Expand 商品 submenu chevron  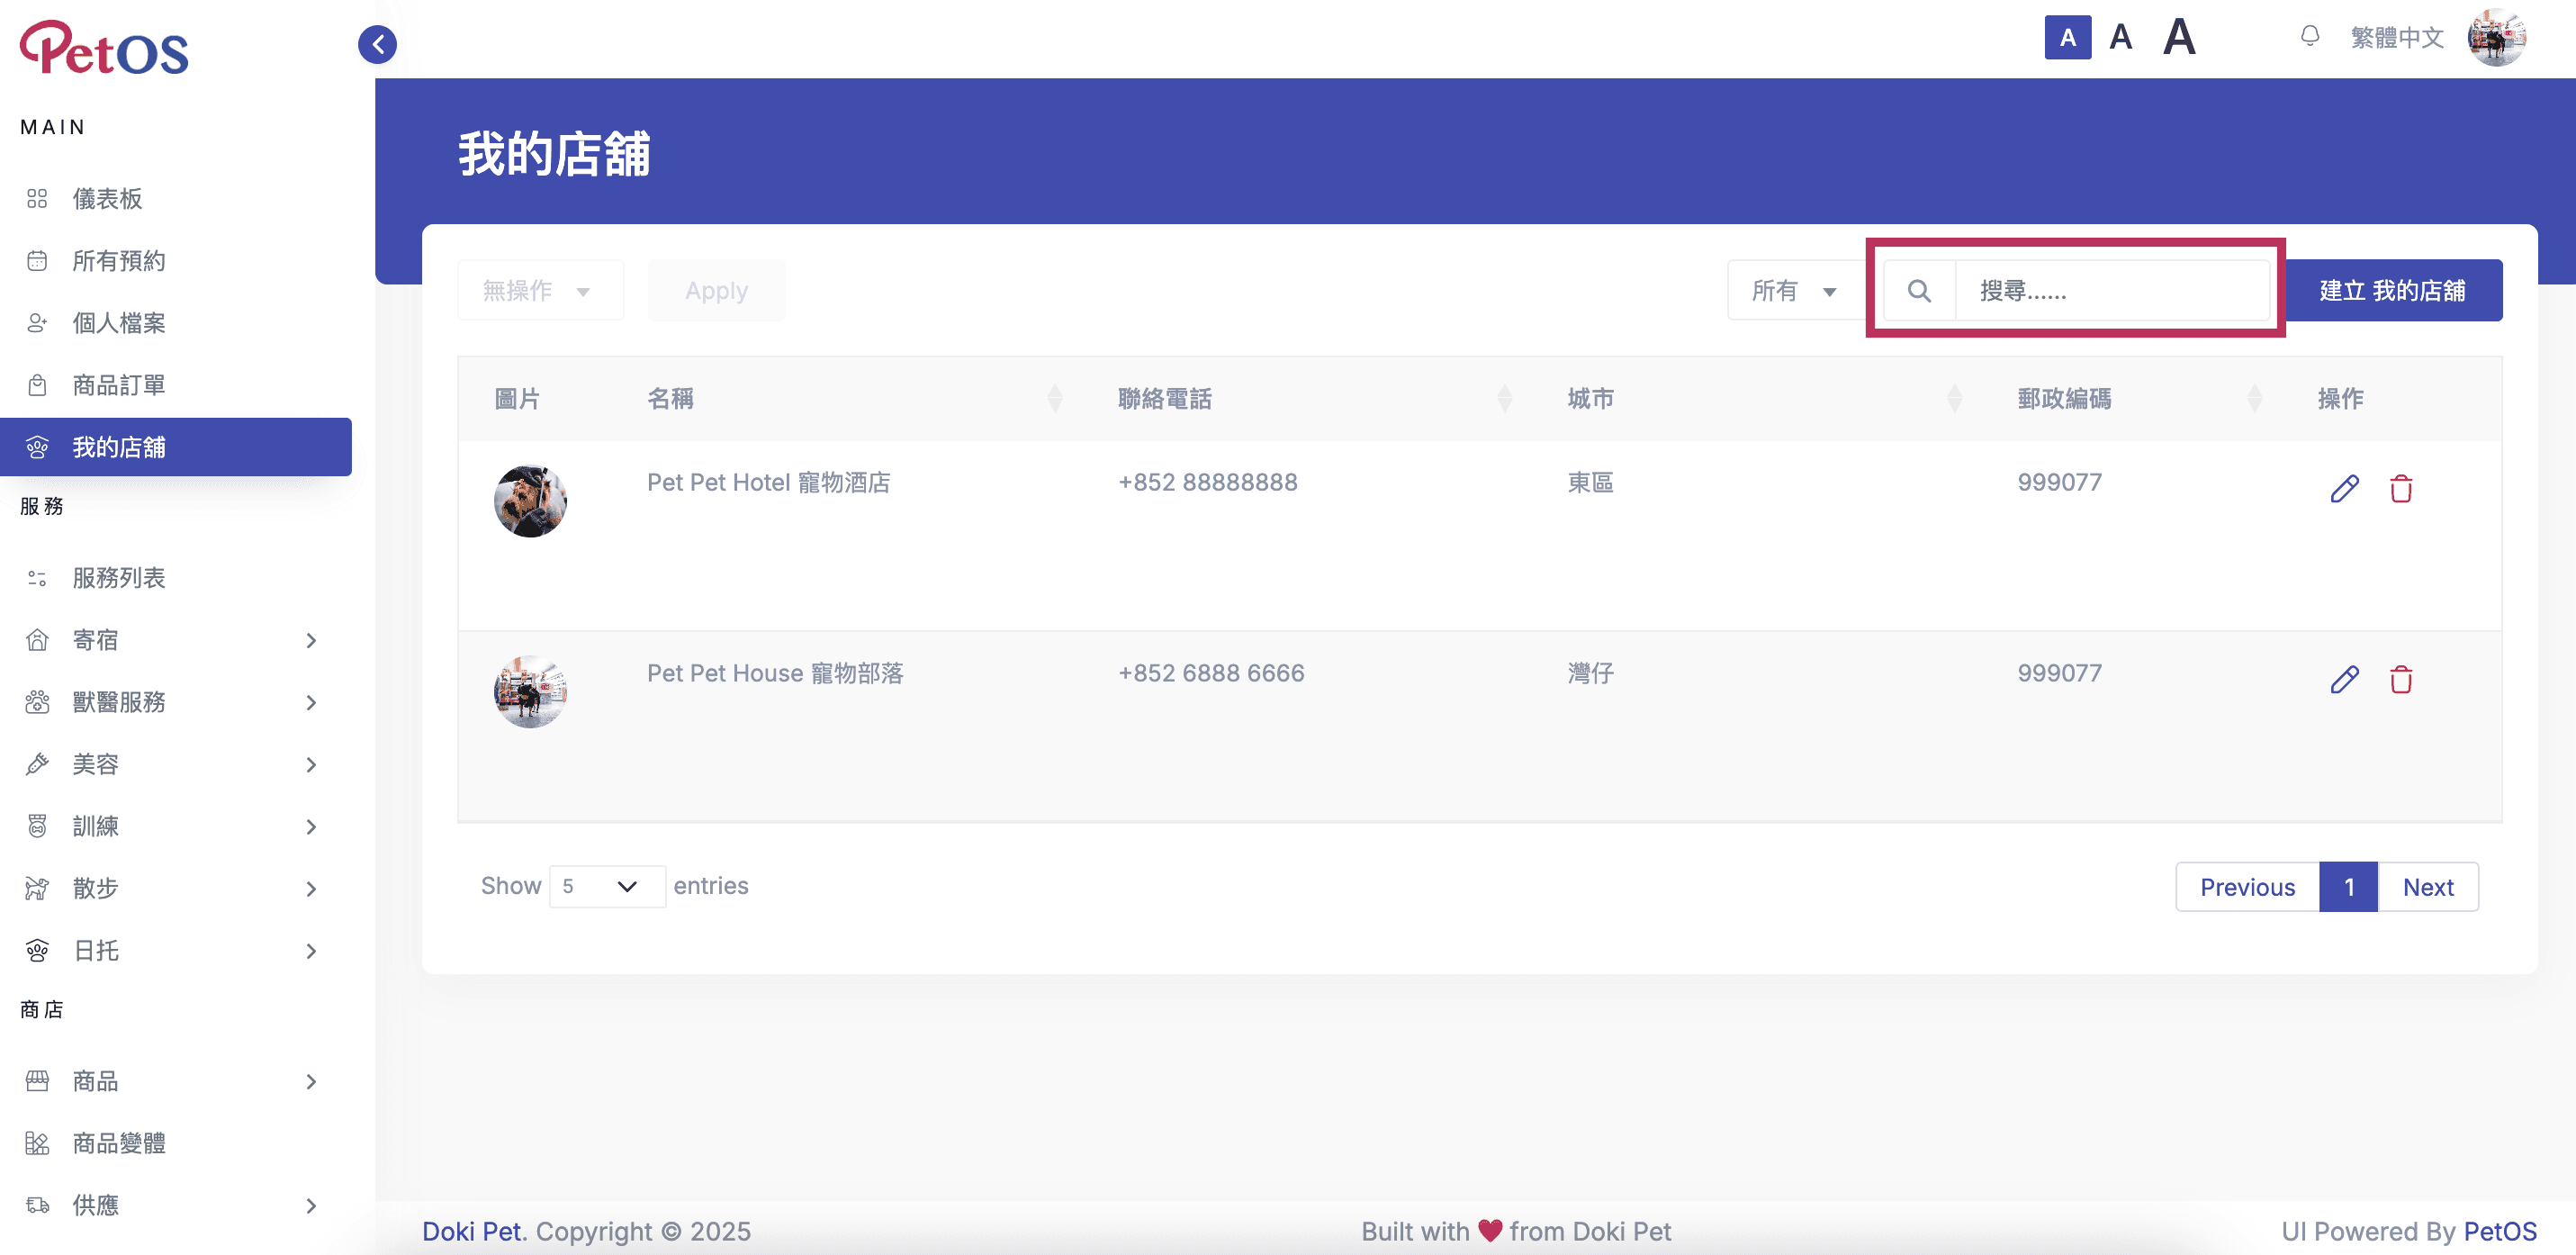[311, 1081]
